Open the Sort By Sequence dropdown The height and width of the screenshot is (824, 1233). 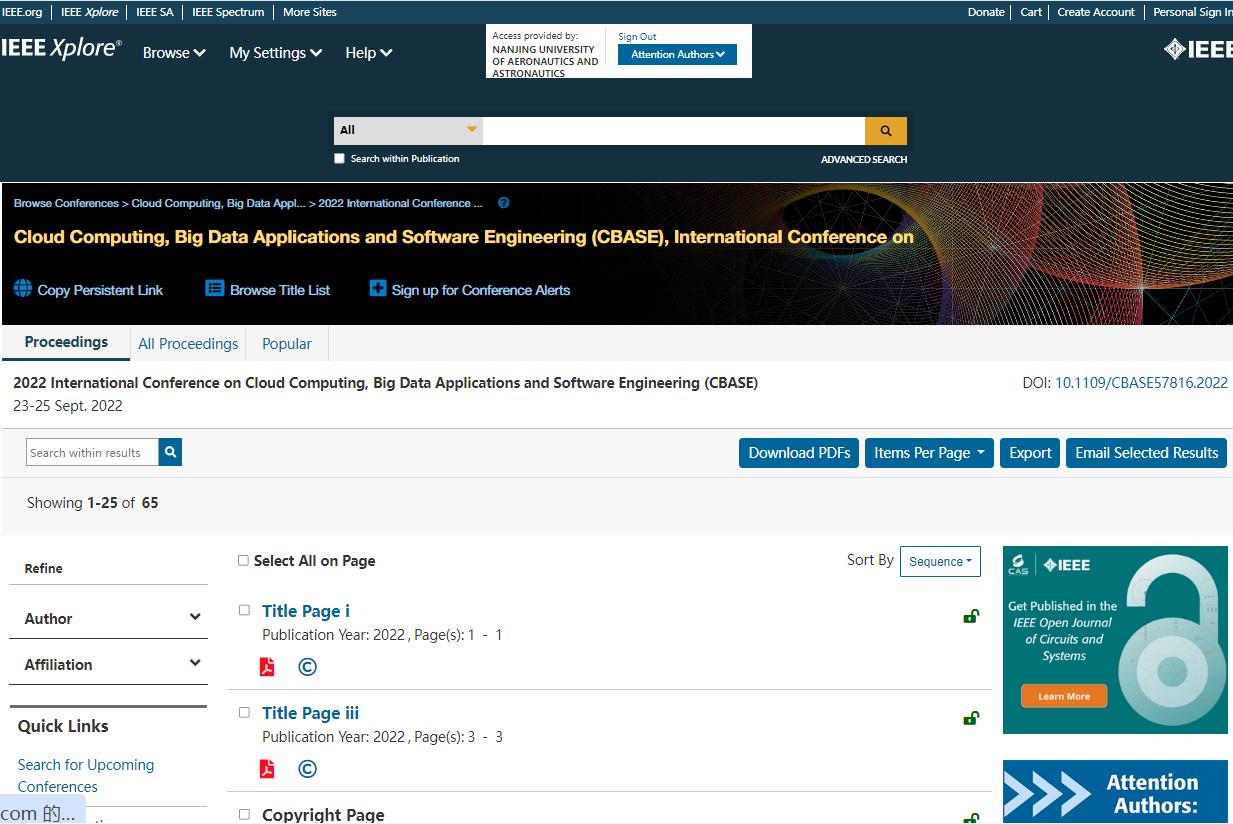pyautogui.click(x=940, y=562)
